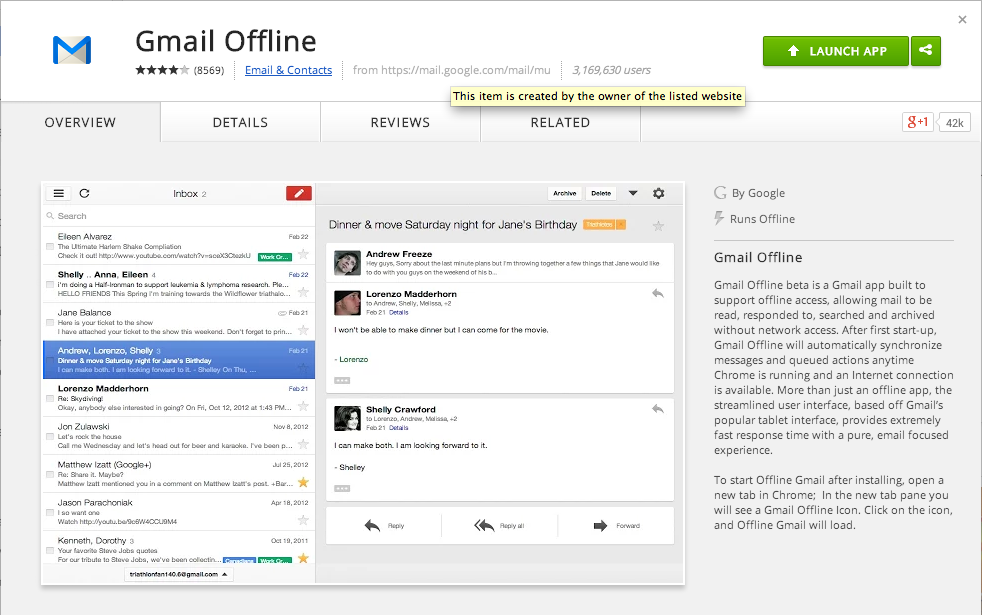Open the Email & Contacts category link
Image resolution: width=982 pixels, height=615 pixels.
(x=288, y=70)
